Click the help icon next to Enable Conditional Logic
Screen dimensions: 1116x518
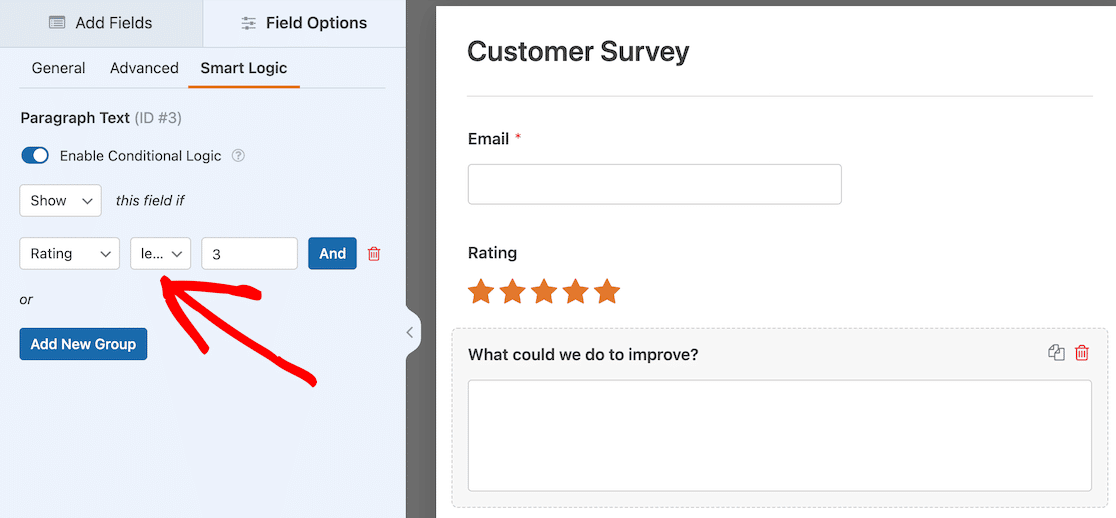click(x=238, y=156)
